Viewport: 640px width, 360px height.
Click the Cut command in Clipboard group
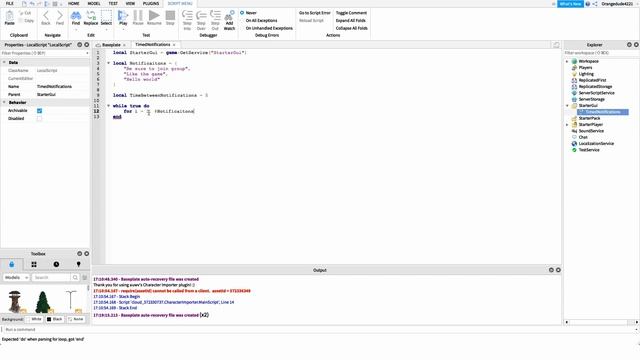26,13
